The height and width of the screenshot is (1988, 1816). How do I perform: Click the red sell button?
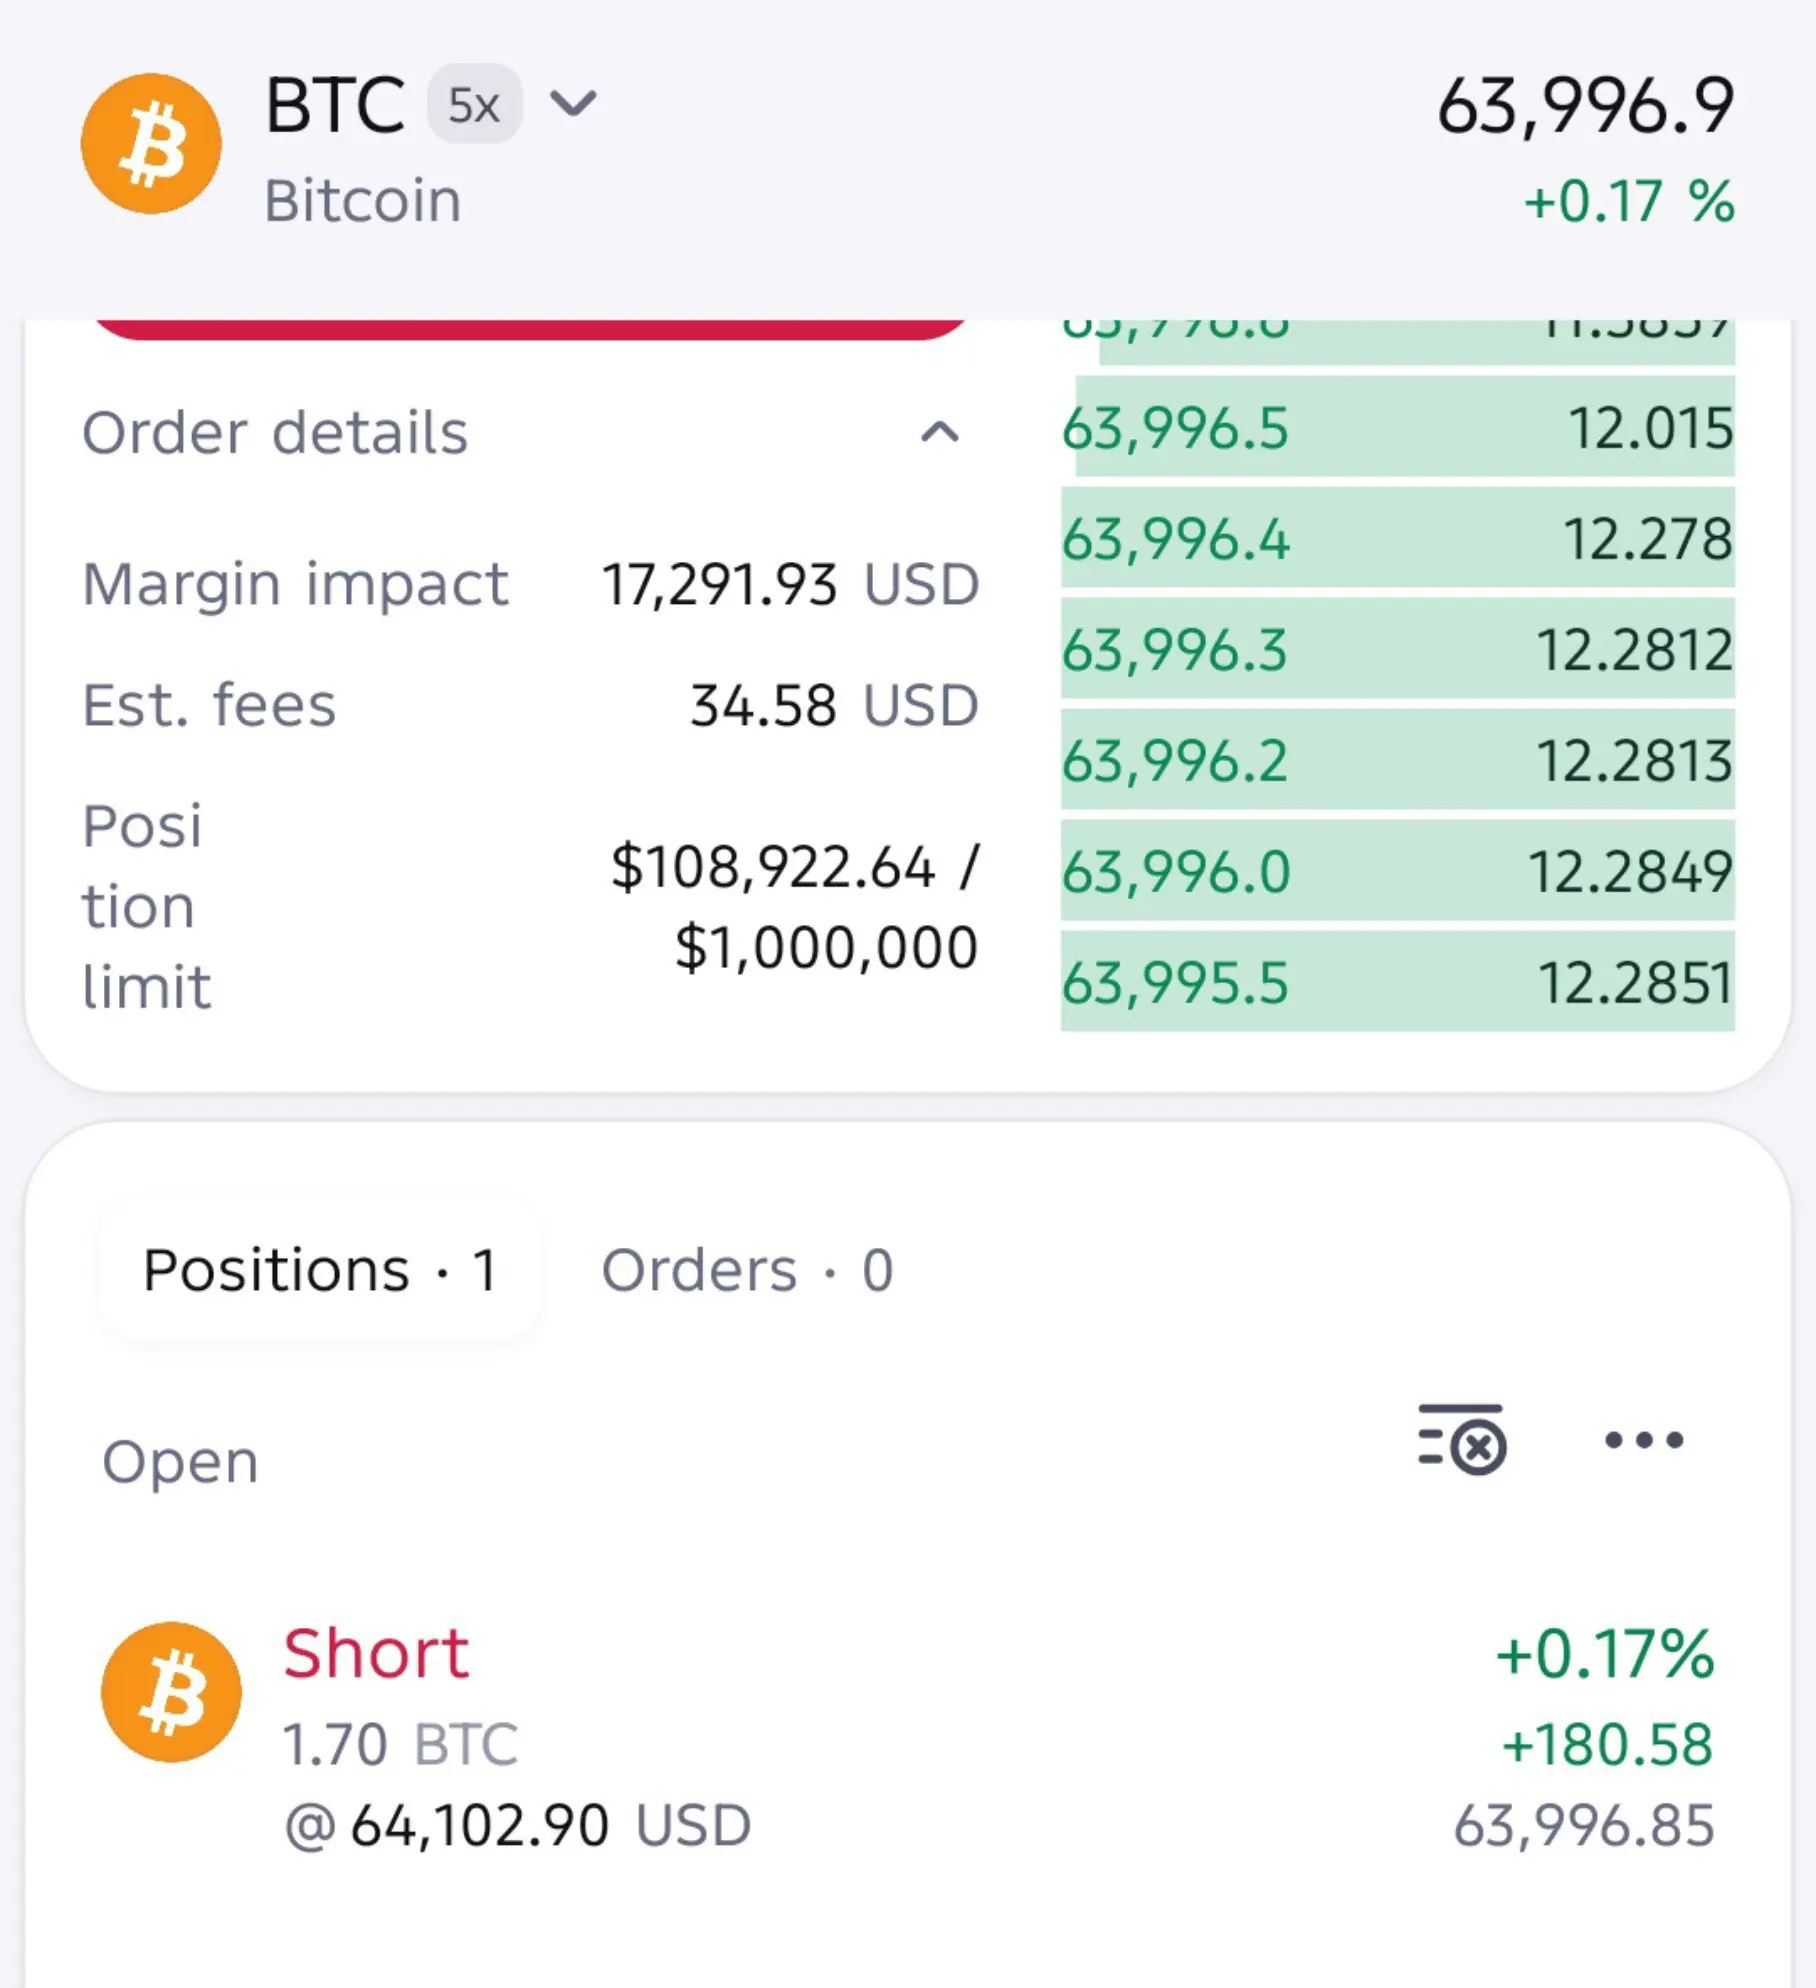pyautogui.click(x=530, y=330)
